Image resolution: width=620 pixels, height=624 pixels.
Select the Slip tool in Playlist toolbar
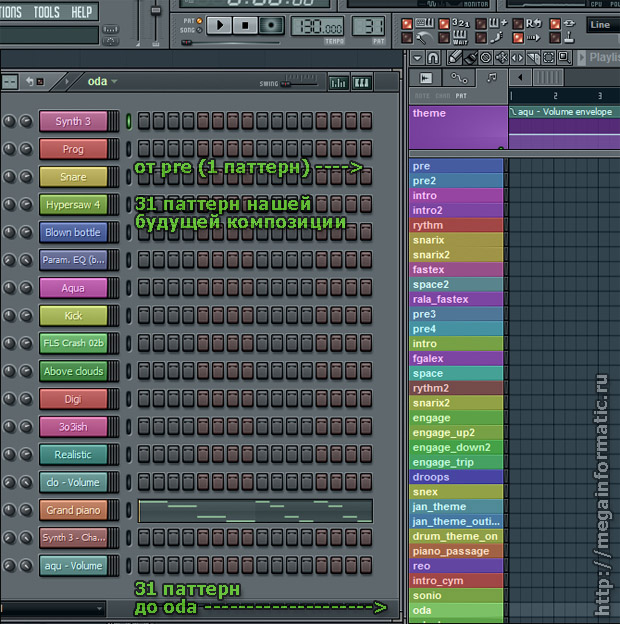coord(517,58)
